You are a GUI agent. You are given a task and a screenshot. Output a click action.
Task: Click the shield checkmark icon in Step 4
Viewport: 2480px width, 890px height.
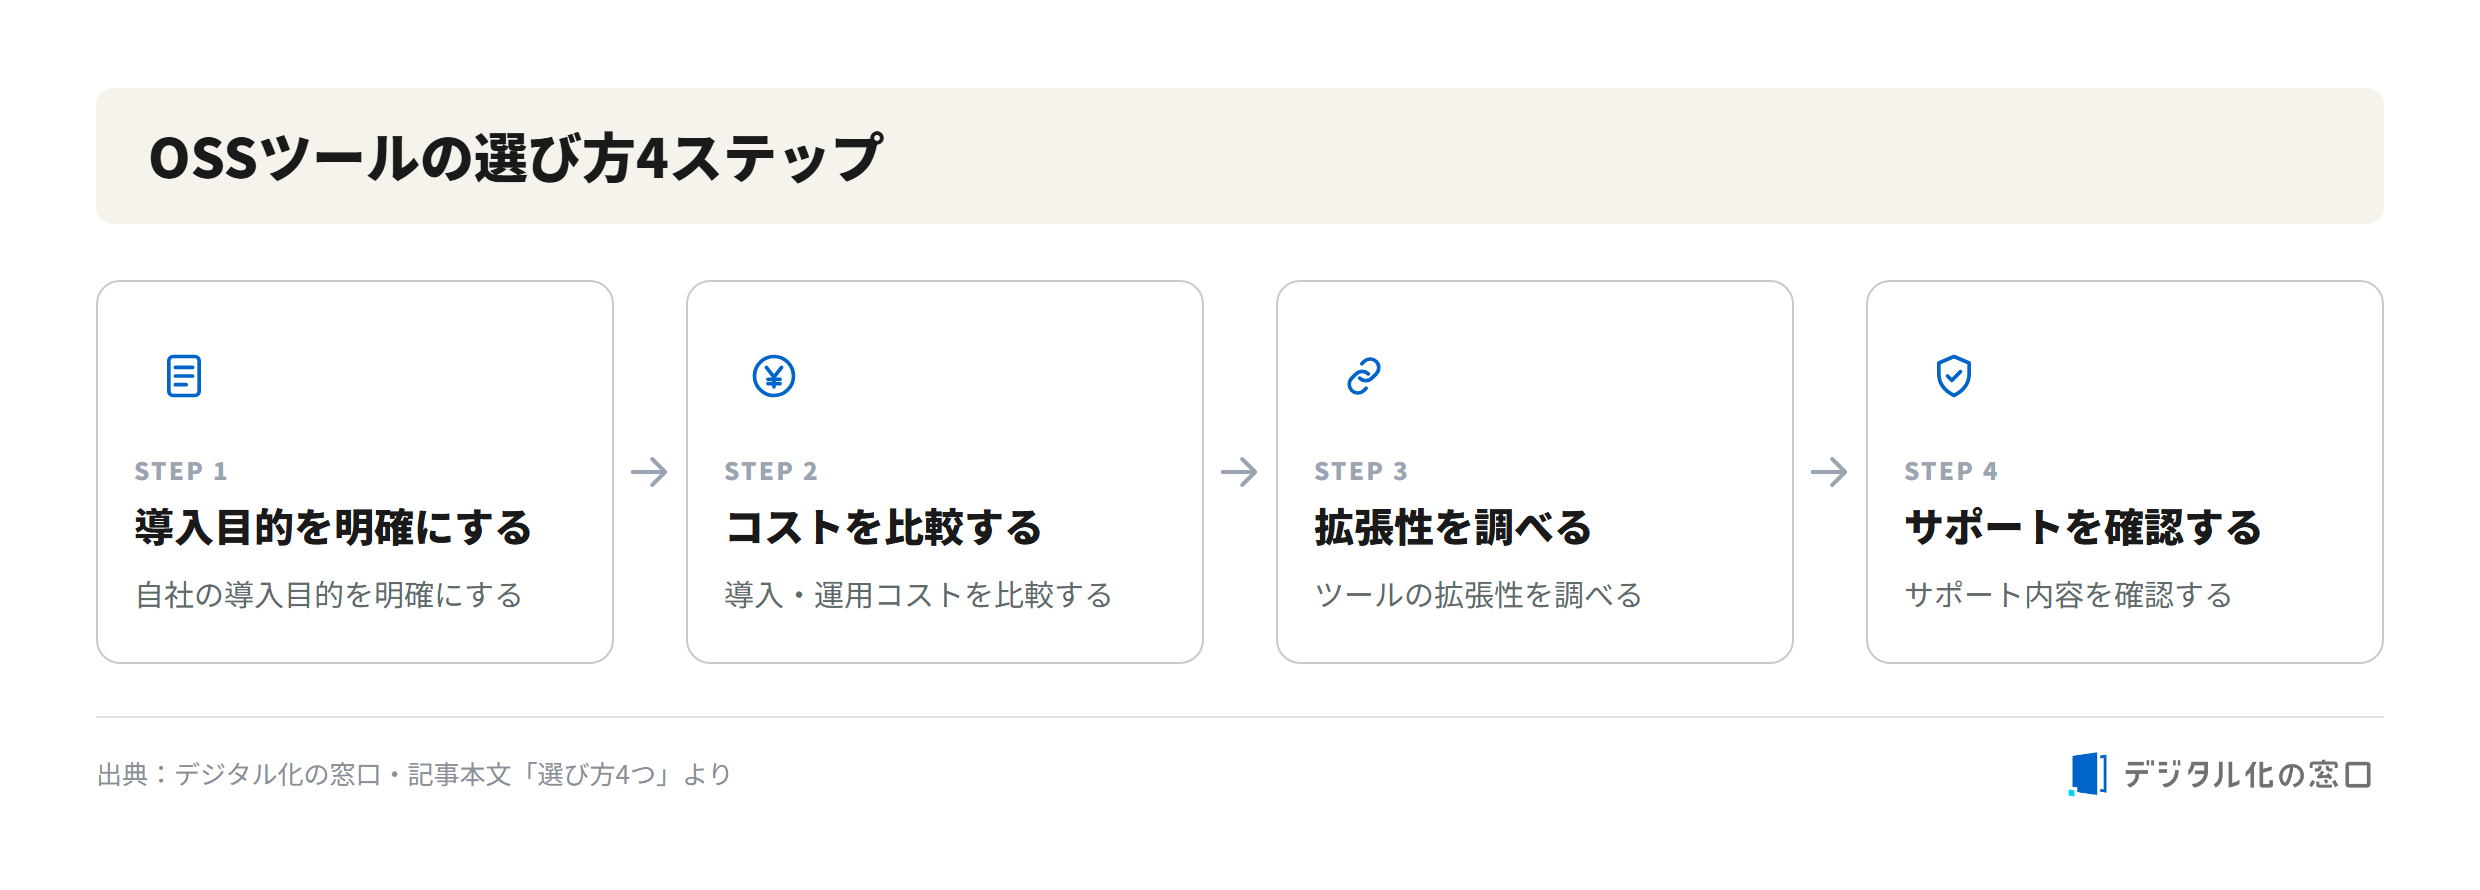[x=1954, y=376]
